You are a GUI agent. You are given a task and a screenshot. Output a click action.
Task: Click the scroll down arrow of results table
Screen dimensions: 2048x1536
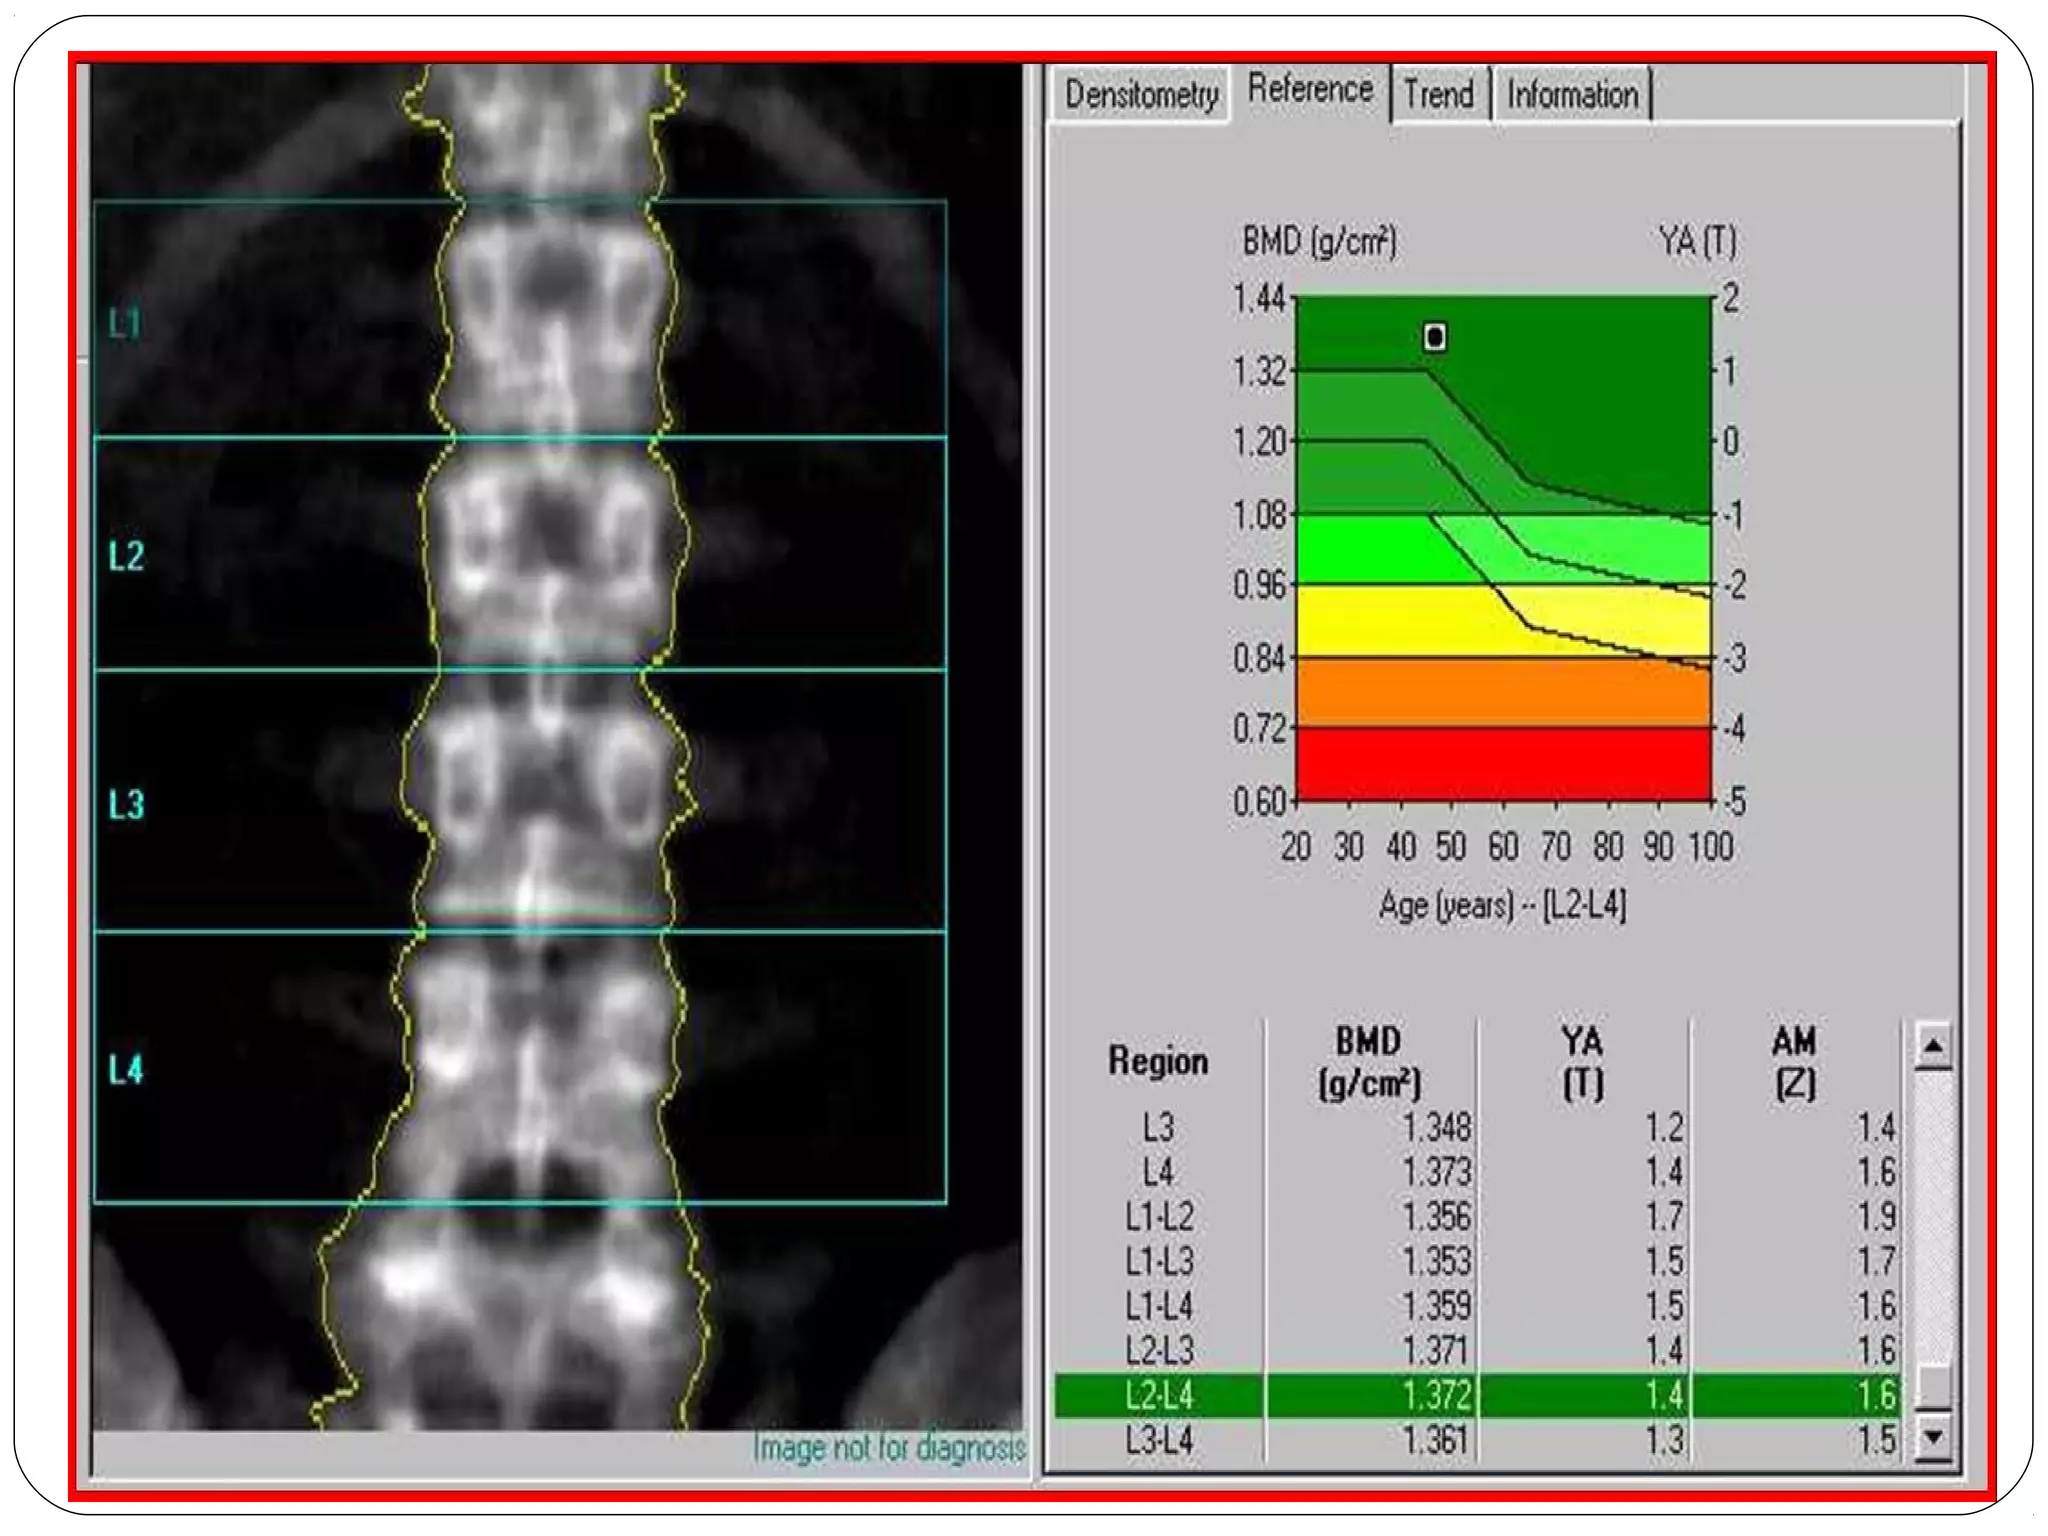click(x=1933, y=1438)
